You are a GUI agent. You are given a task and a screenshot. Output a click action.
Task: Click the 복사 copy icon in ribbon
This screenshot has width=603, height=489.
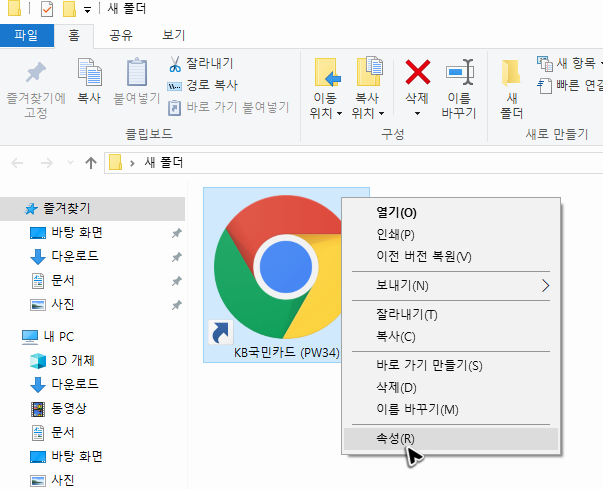[90, 72]
